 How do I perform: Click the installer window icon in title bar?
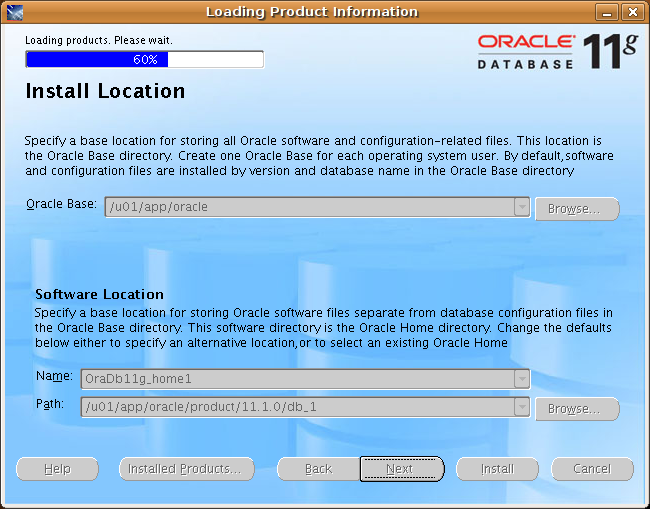(x=15, y=12)
